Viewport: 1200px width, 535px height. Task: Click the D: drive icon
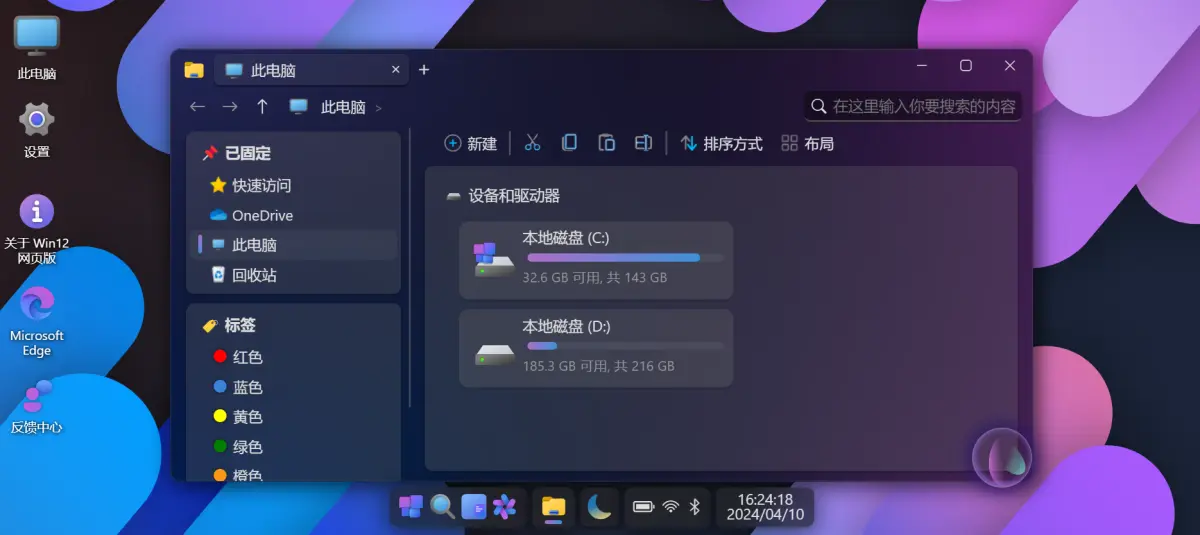(x=494, y=353)
